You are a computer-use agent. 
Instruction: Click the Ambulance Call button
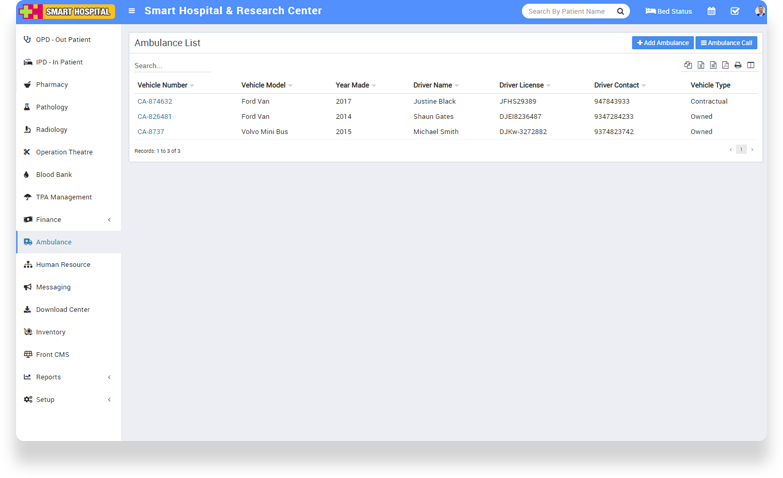point(726,43)
